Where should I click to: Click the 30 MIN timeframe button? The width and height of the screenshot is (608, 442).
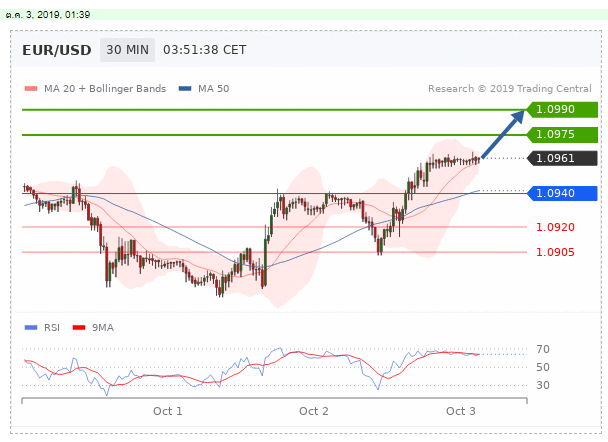click(127, 50)
